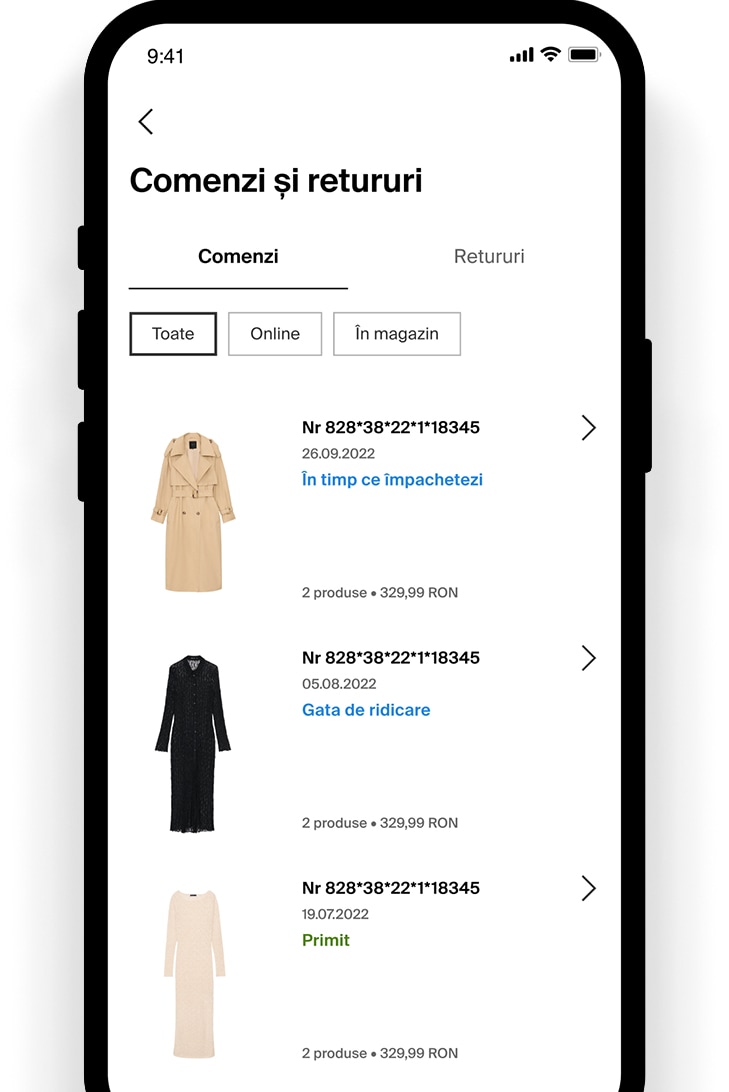729x1092 pixels.
Task: Tap the cellular signal bars icon
Action: (x=522, y=55)
